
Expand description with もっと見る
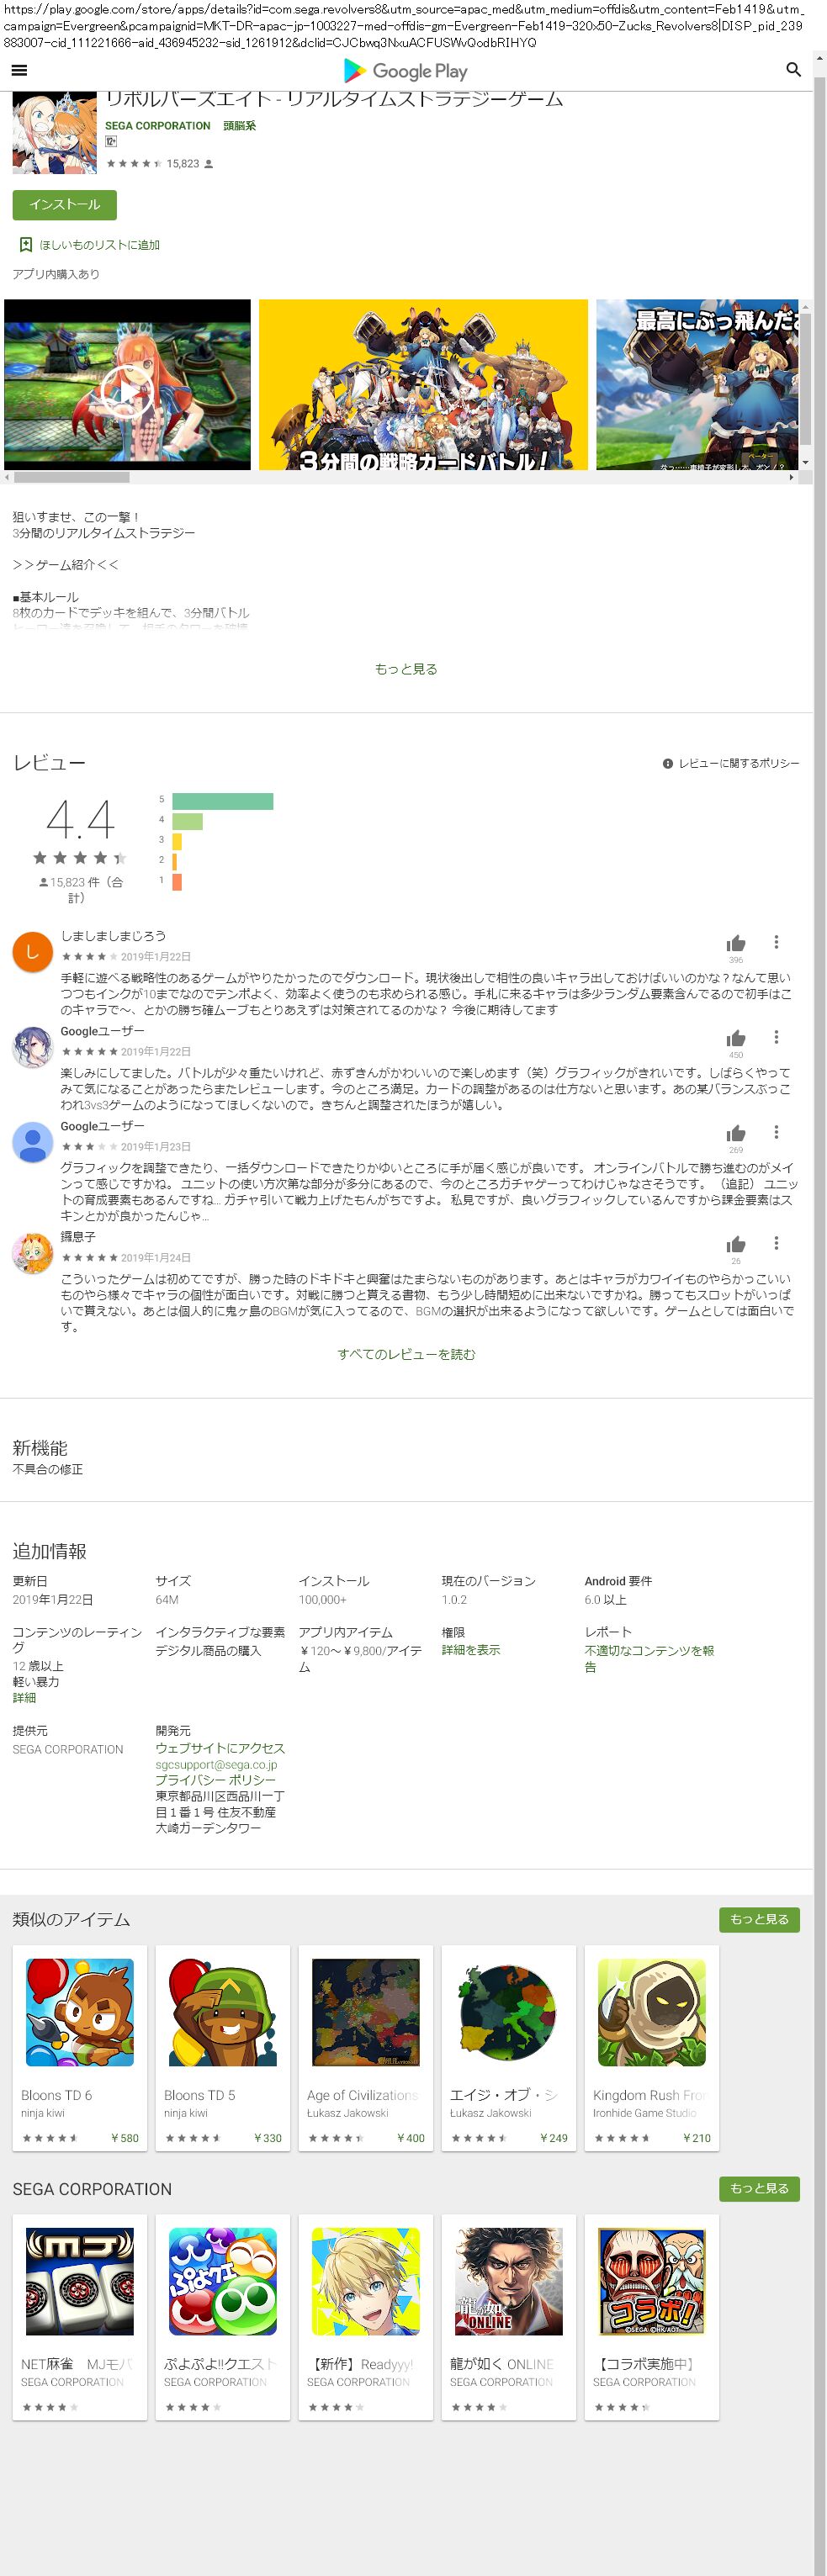[x=406, y=669]
